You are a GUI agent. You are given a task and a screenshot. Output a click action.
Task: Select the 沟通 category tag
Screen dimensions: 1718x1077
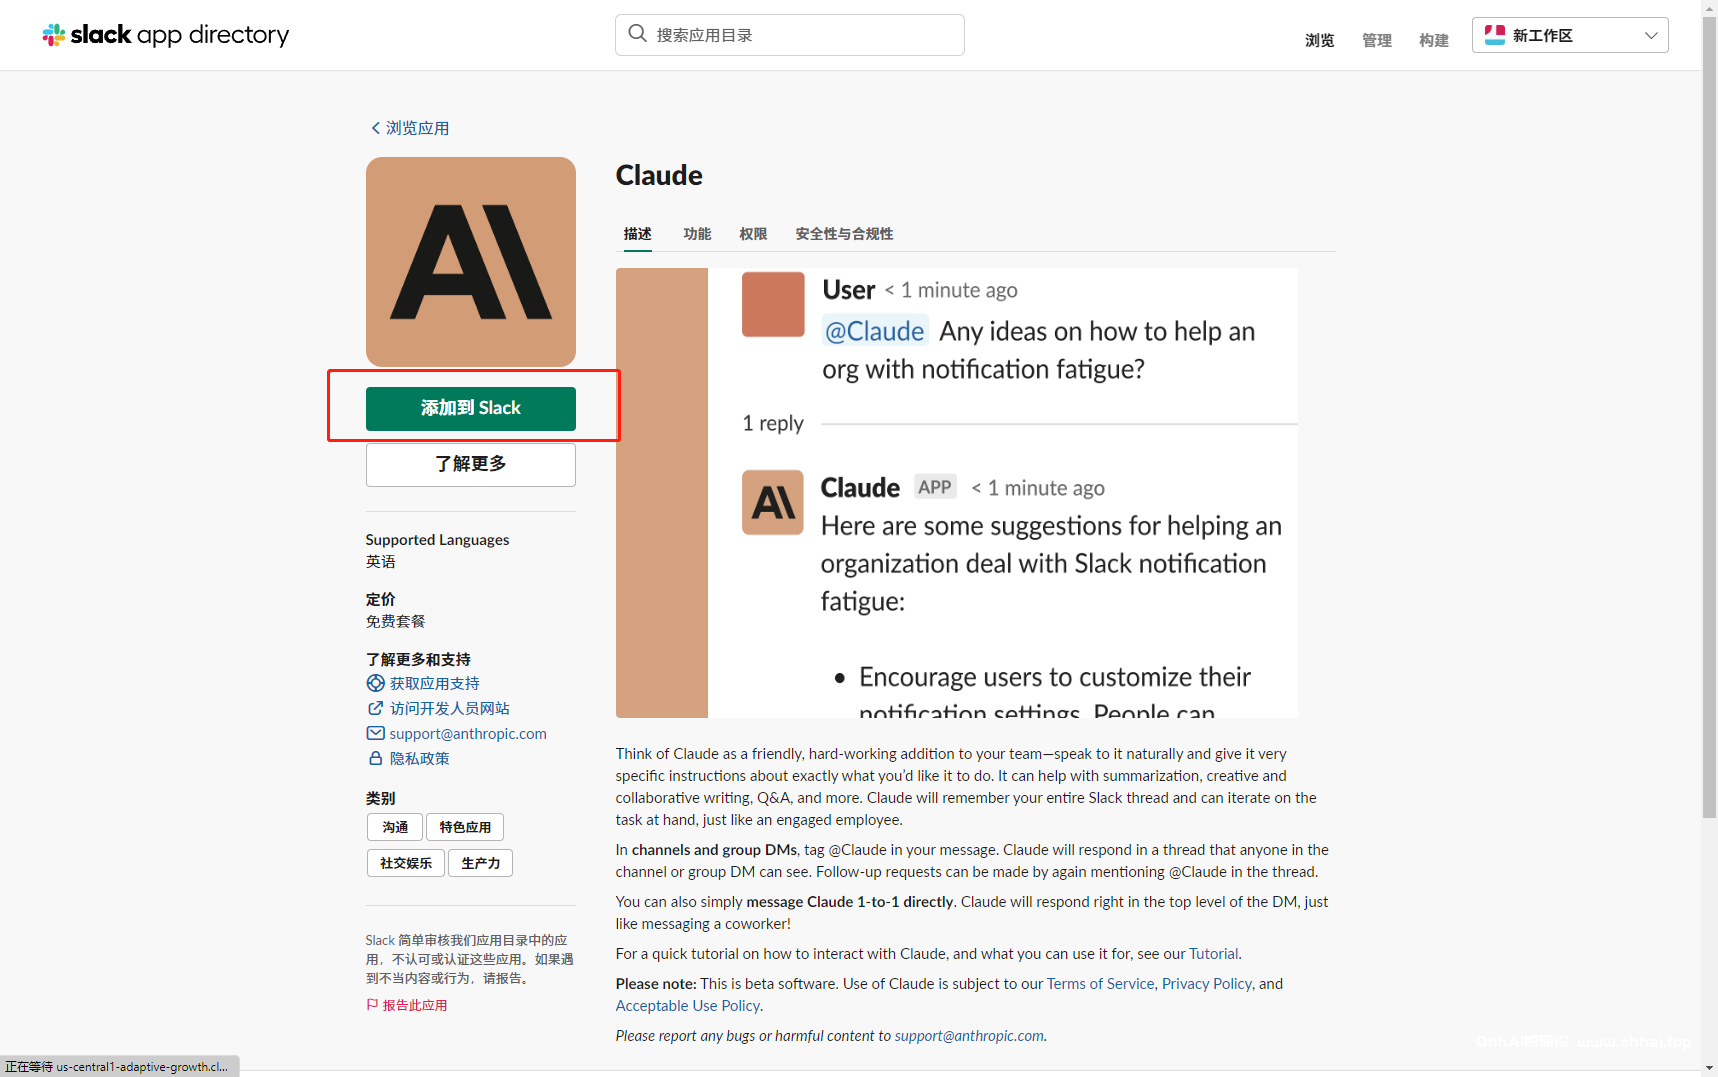click(x=395, y=827)
